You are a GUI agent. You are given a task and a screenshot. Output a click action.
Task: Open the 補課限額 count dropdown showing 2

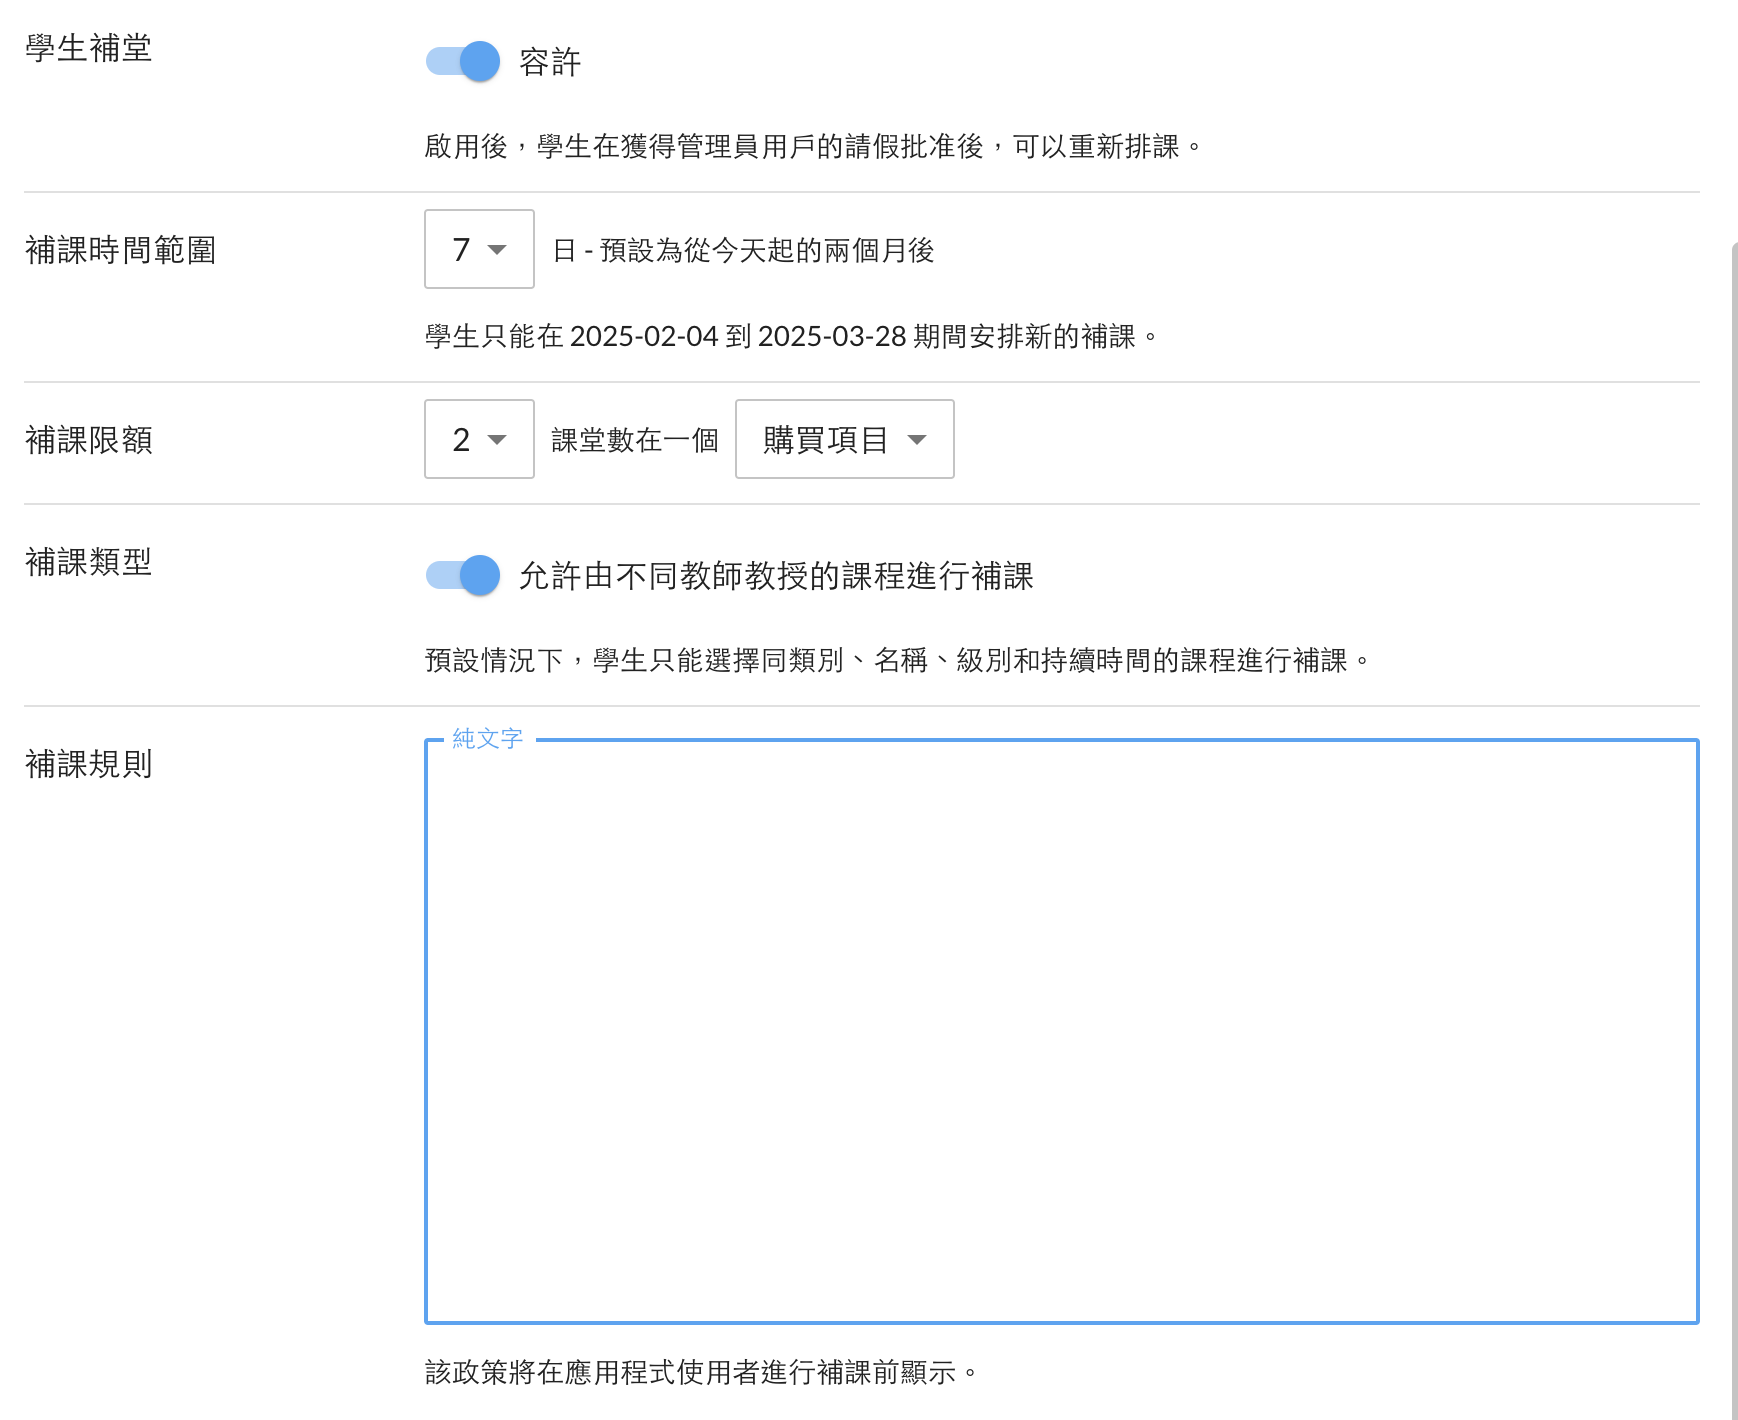[x=479, y=439]
